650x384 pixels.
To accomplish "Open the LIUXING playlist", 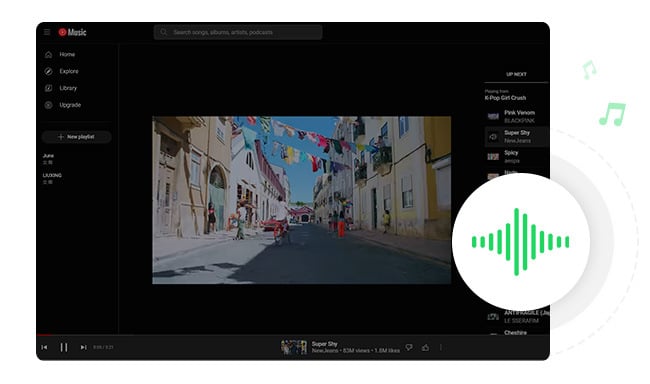I will click(52, 178).
